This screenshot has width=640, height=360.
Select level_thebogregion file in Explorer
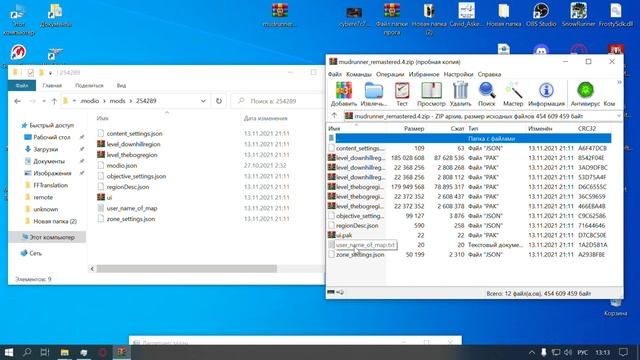(131, 155)
